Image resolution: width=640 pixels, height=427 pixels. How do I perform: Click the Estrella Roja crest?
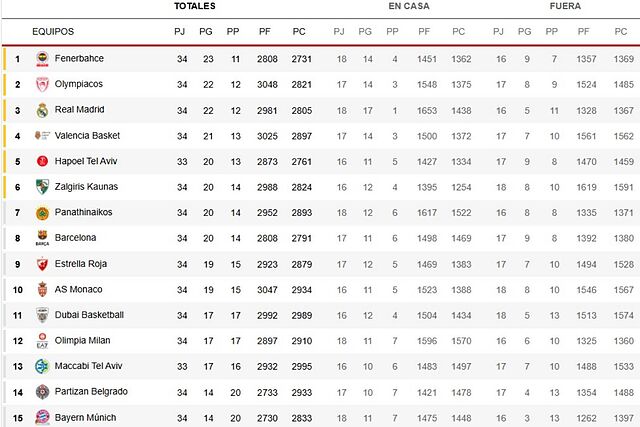point(42,264)
